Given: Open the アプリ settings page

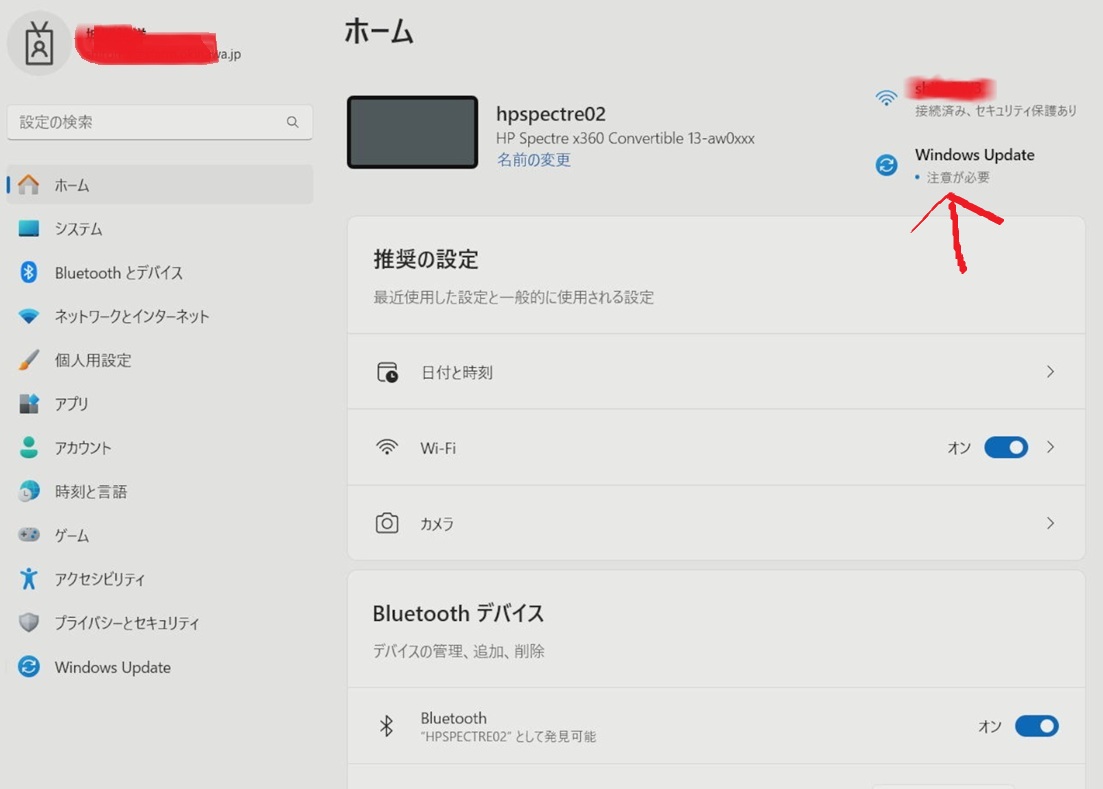Looking at the screenshot, I should [x=160, y=404].
